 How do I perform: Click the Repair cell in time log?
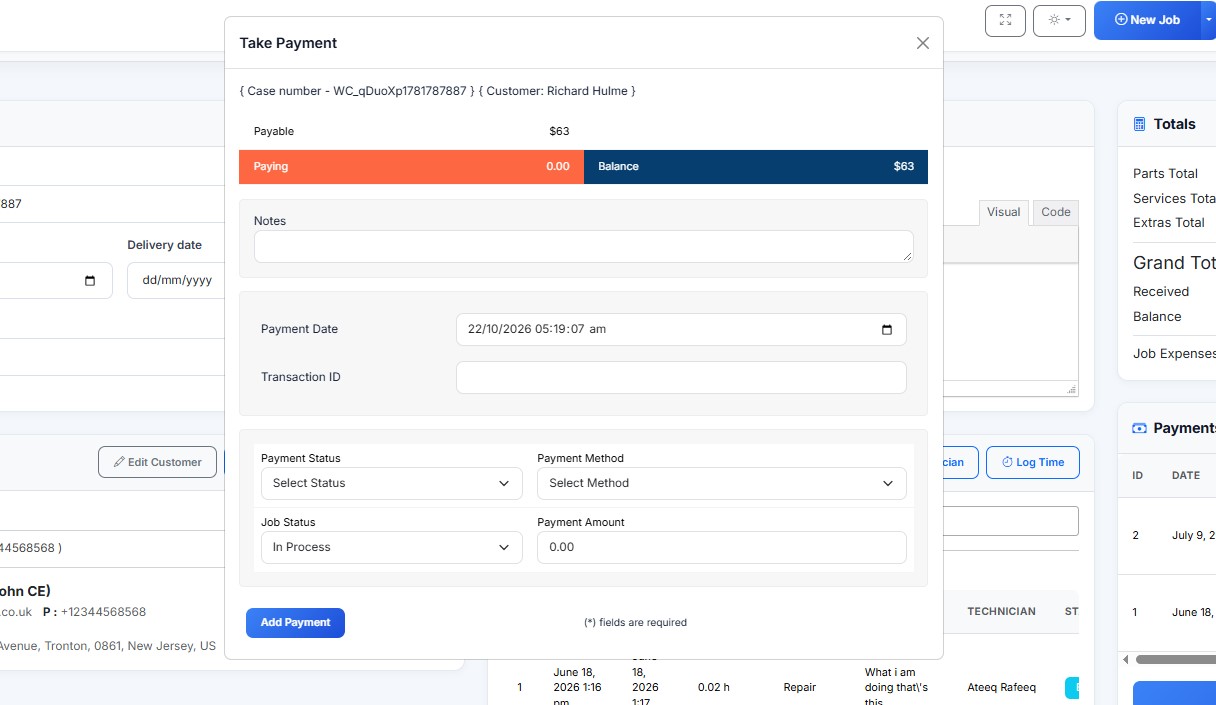pyautogui.click(x=800, y=687)
